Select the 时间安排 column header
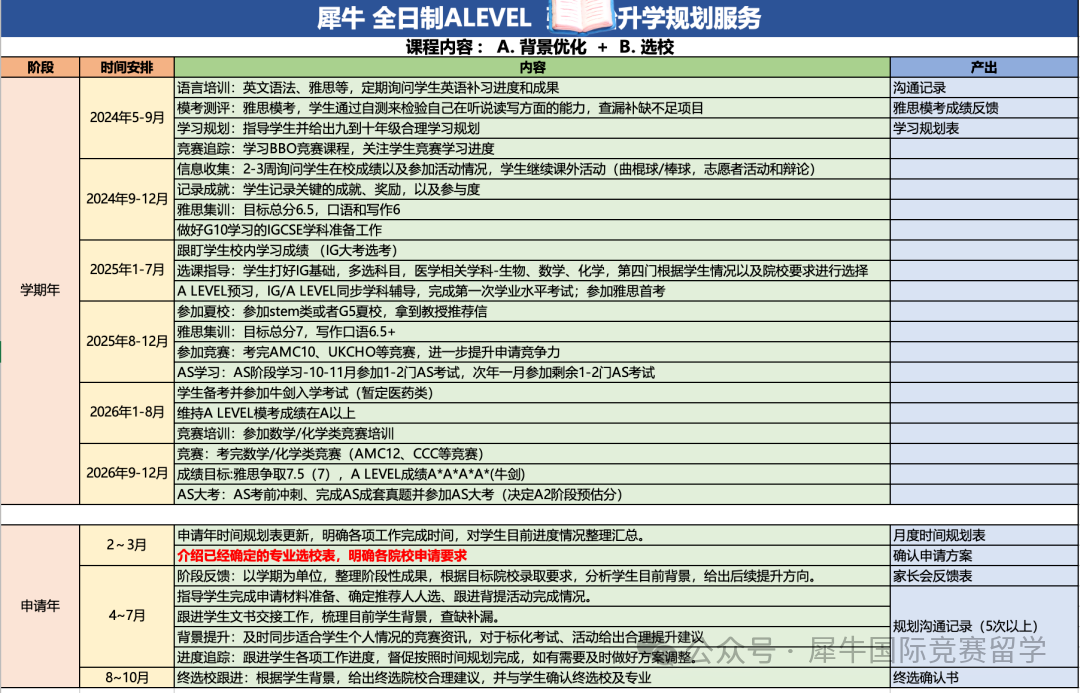Screen dimensions: 1080x693 point(127,68)
